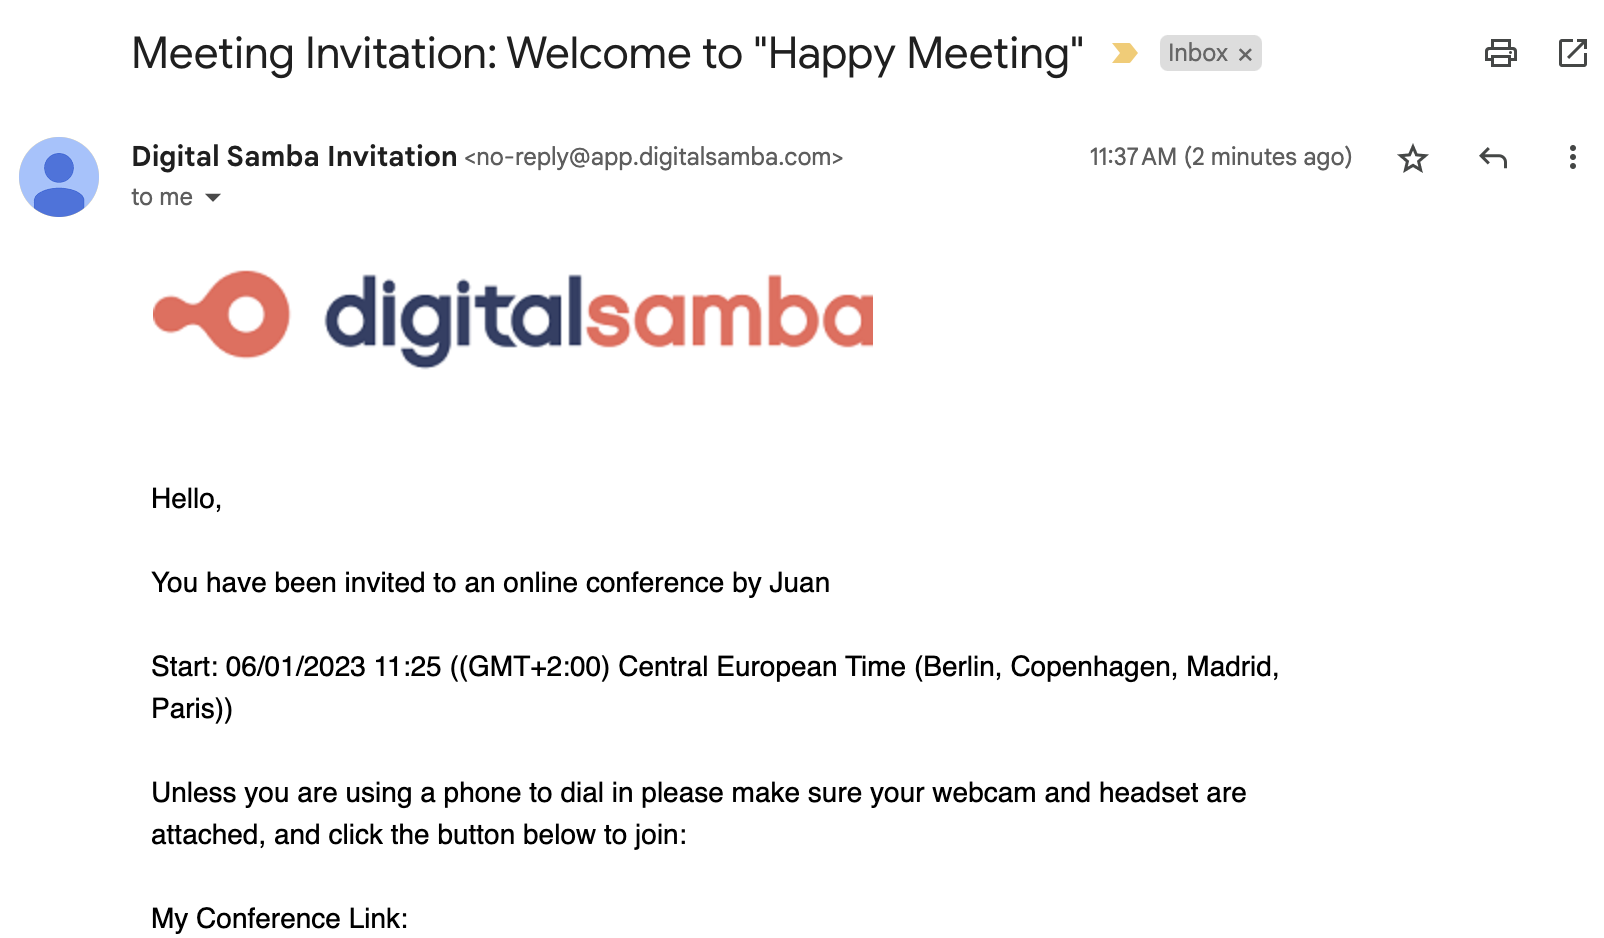Click the Start date and time line
The width and height of the screenshot is (1604, 938).
coord(714,667)
